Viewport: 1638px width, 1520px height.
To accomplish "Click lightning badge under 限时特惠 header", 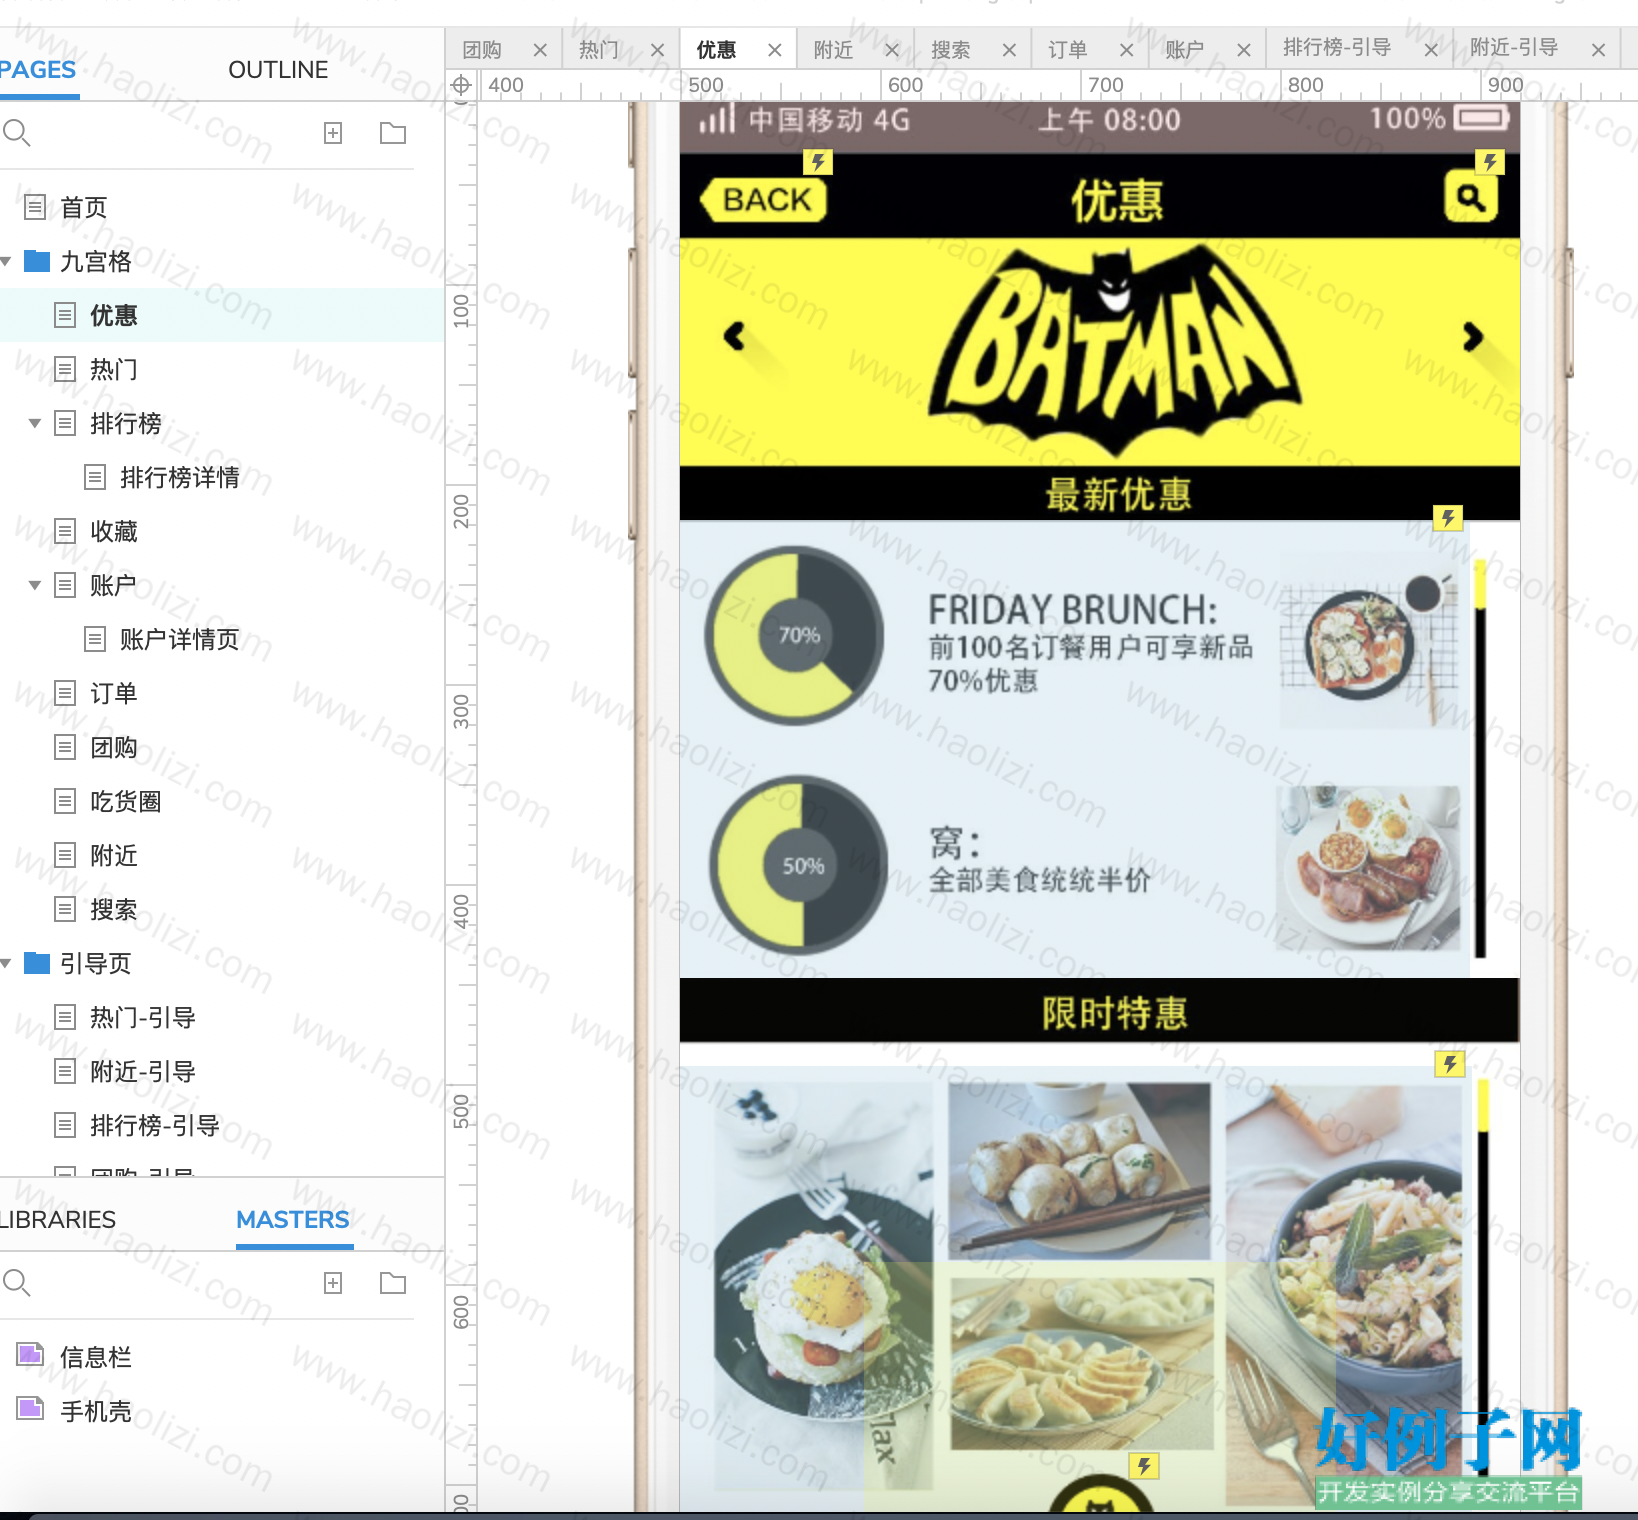I will point(1450,1063).
